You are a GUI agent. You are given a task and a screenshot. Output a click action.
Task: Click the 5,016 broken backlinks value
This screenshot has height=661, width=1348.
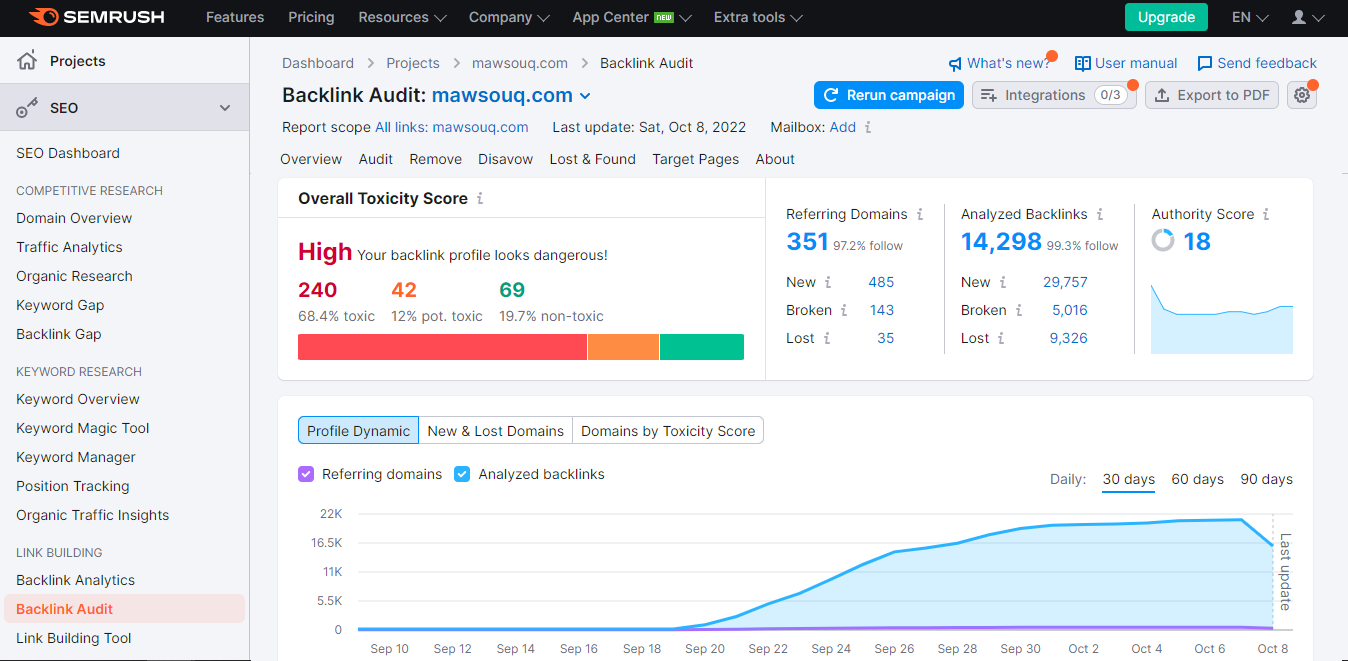point(1069,310)
